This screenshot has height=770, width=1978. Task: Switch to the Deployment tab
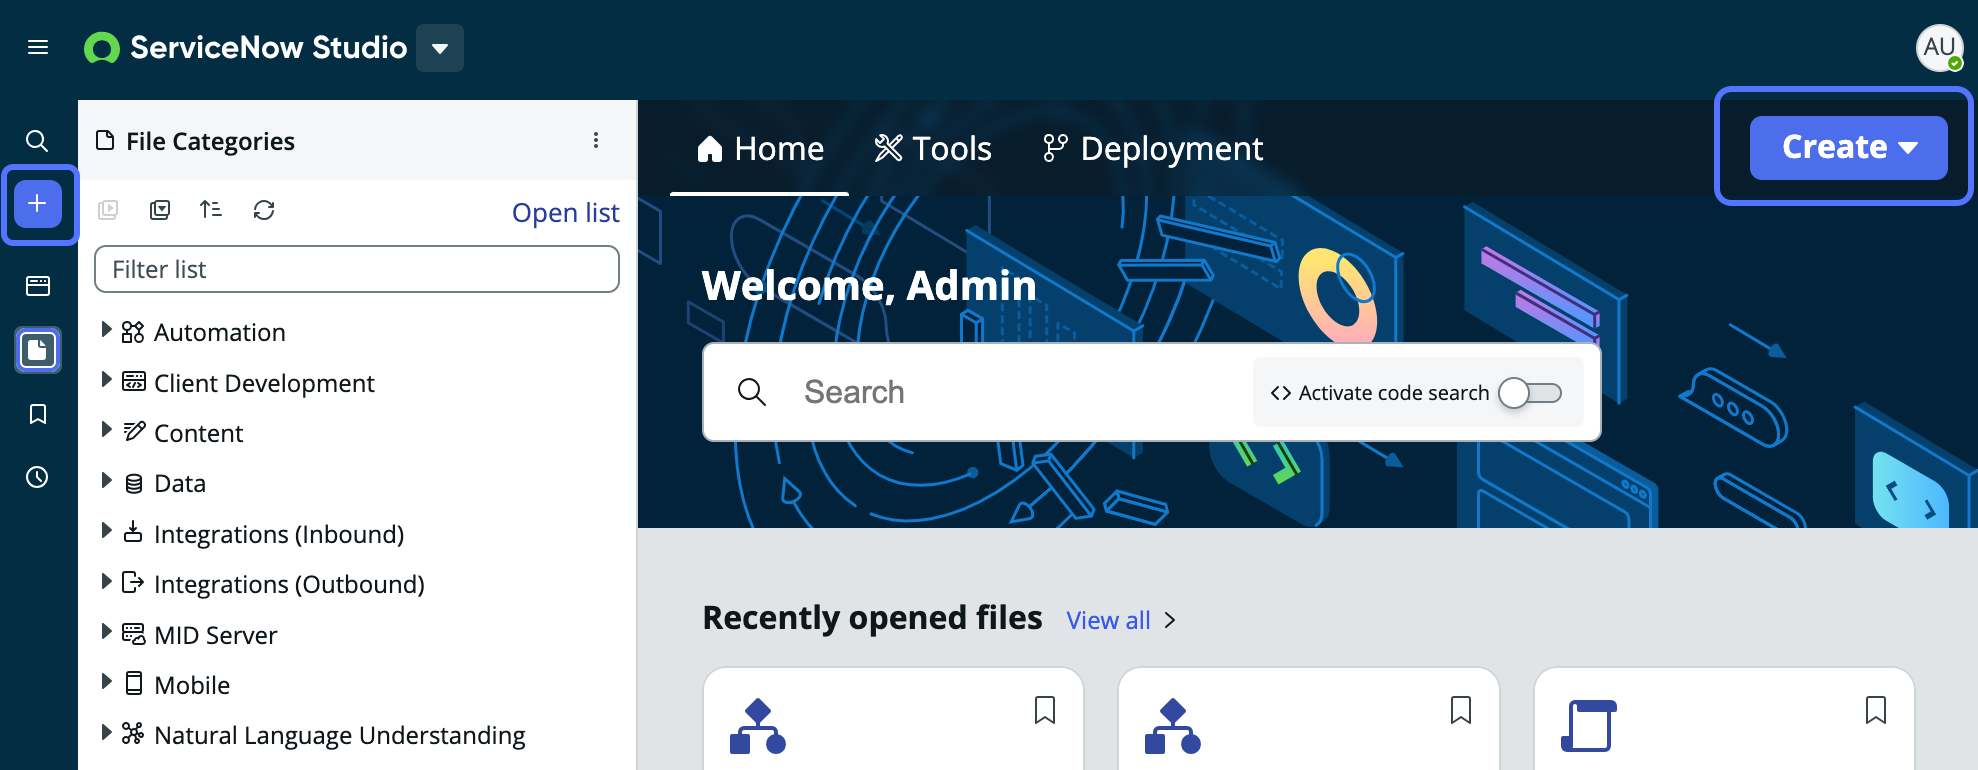1152,149
